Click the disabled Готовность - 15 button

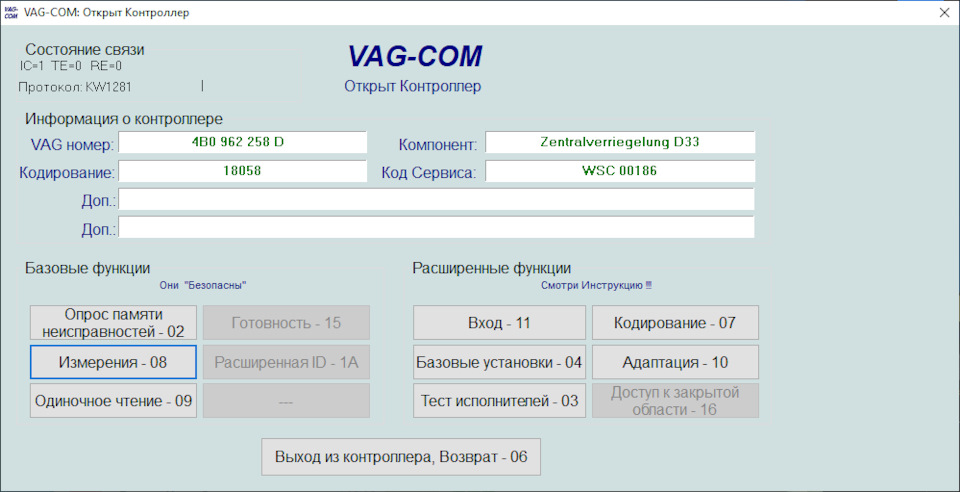coord(287,322)
